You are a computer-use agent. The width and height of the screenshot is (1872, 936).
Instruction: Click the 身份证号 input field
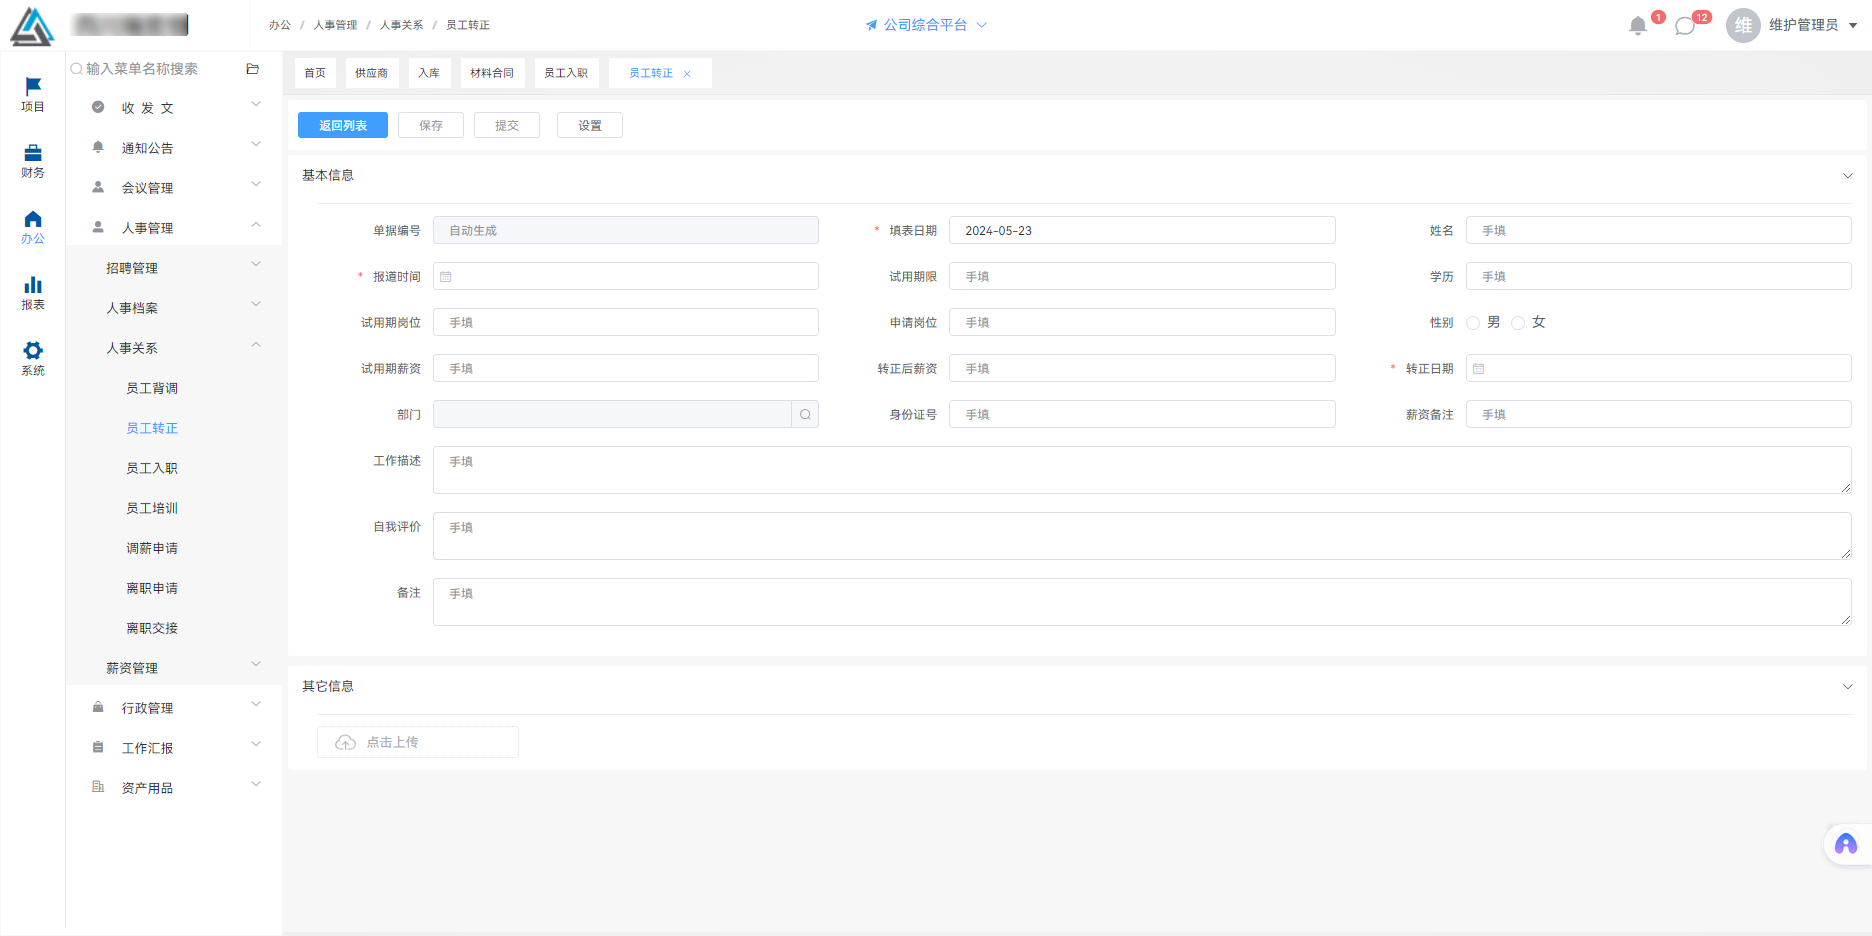click(1142, 414)
